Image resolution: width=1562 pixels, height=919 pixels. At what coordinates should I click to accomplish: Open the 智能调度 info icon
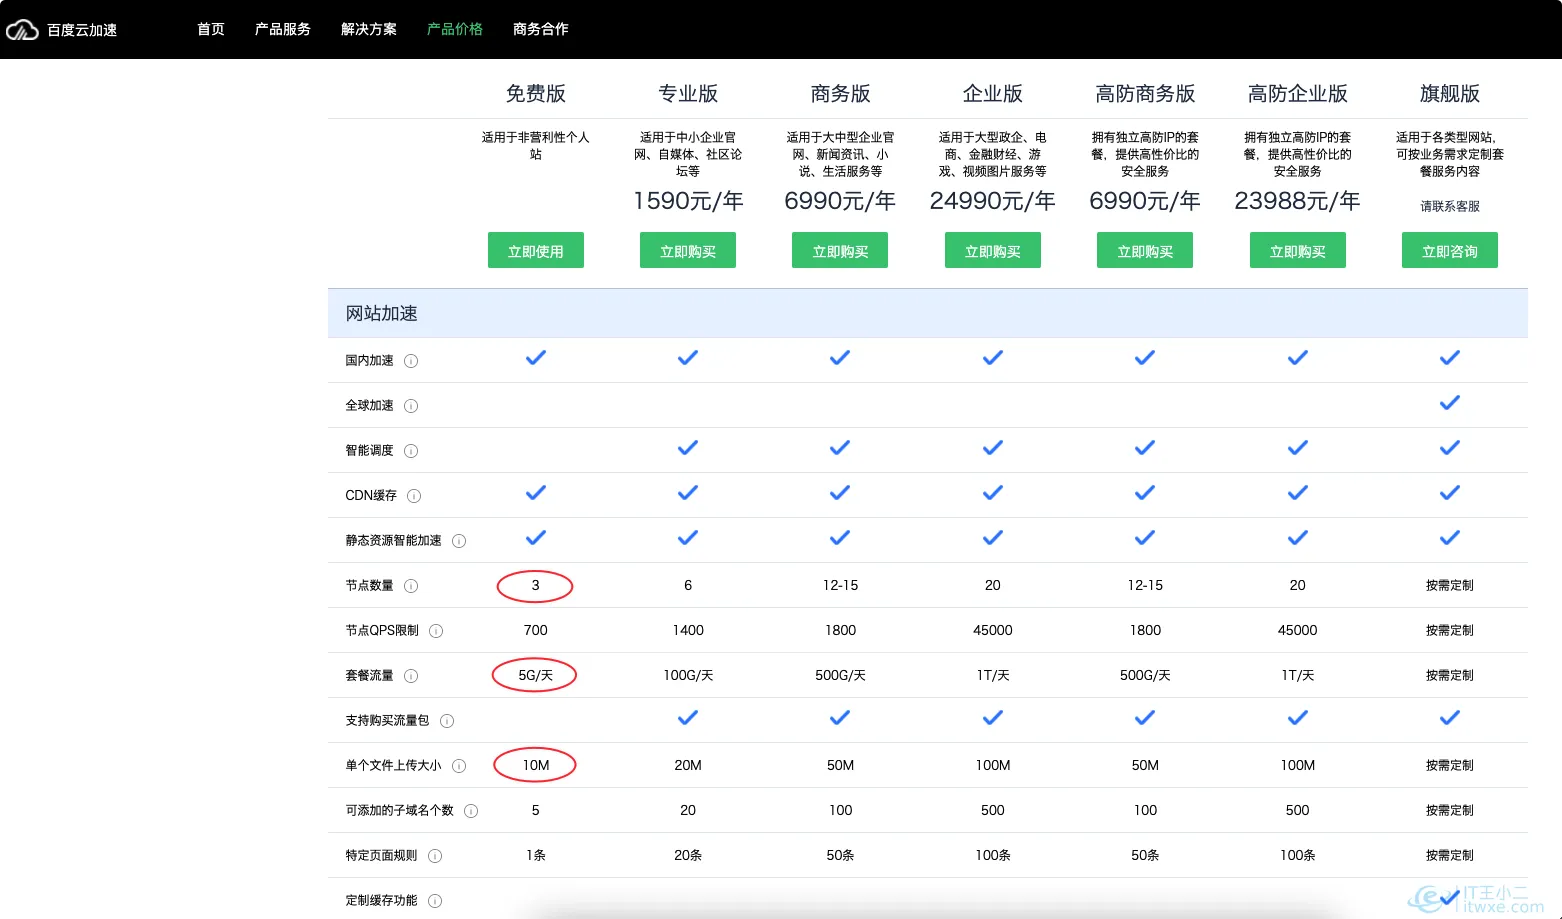pyautogui.click(x=410, y=451)
